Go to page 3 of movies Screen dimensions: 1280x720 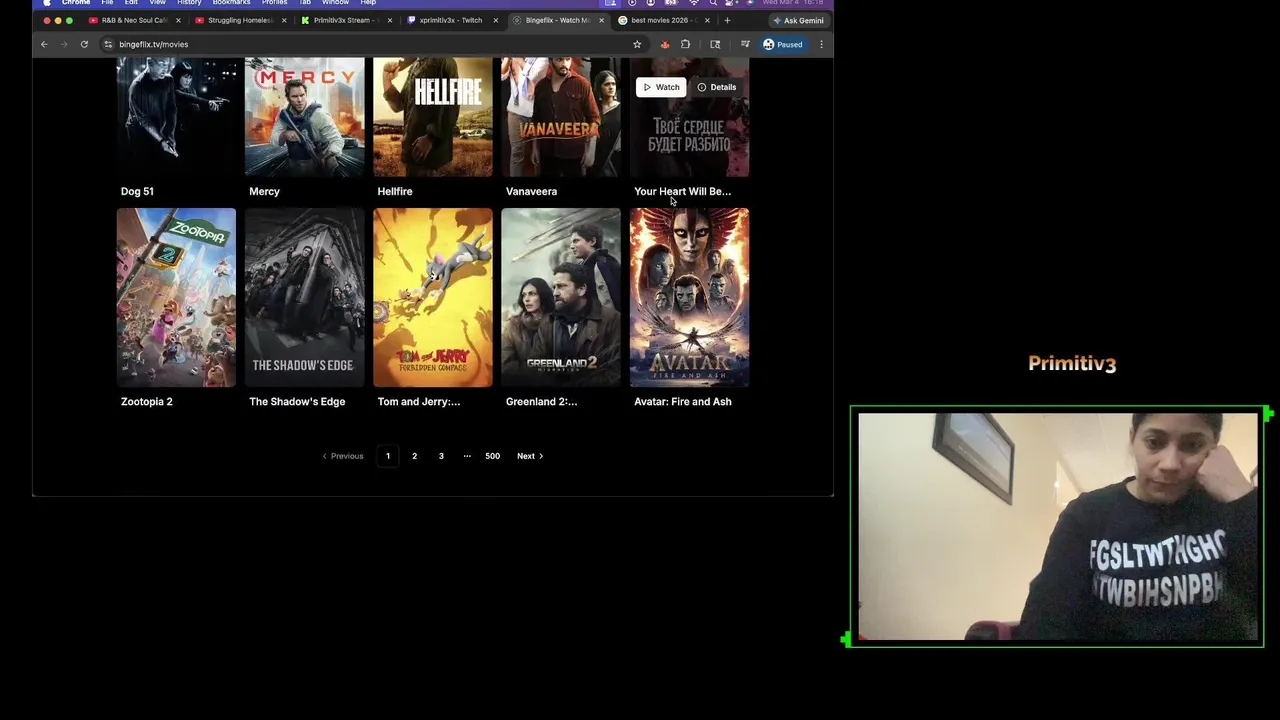[x=441, y=456]
